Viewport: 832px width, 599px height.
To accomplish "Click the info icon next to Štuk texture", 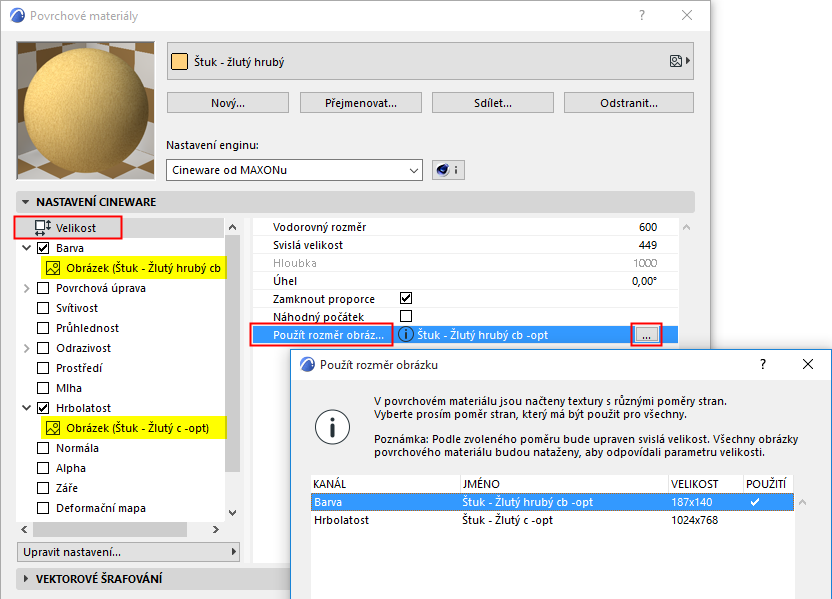I will coord(406,335).
